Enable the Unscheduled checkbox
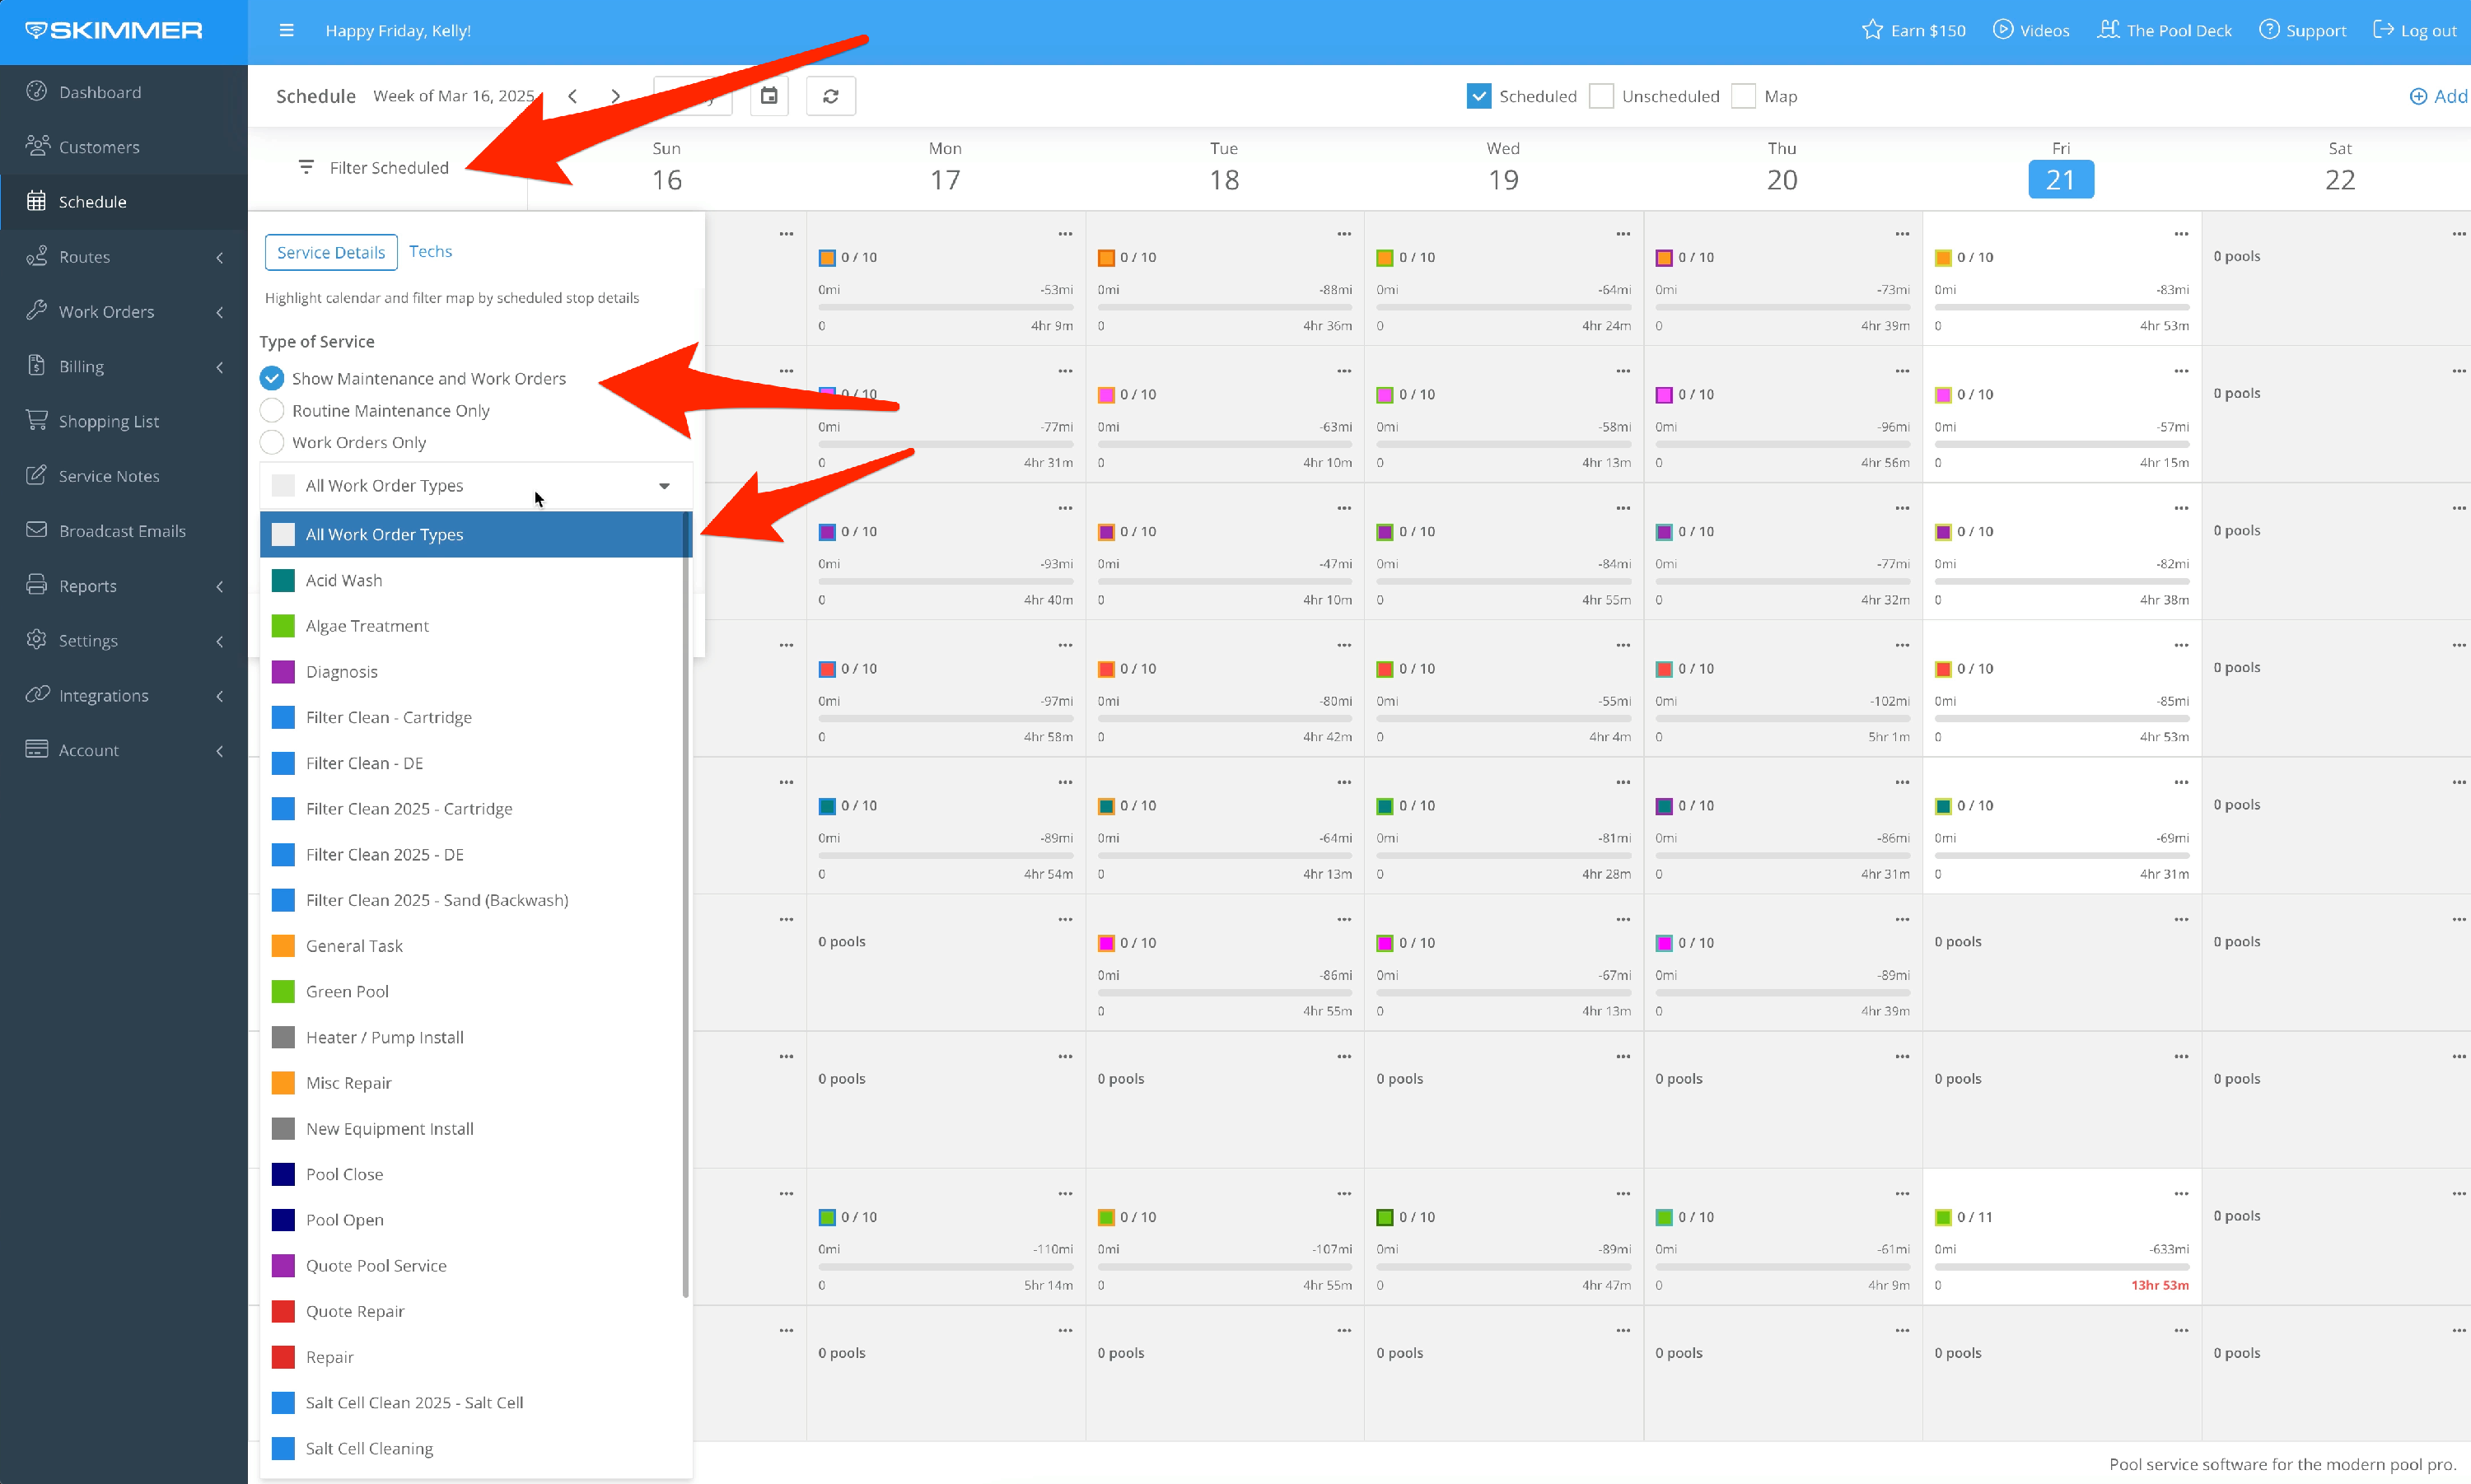The image size is (2471, 1484). 1601,96
